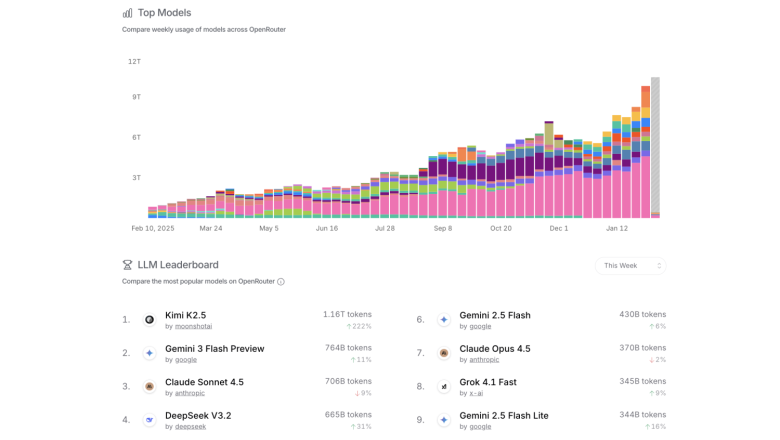Click the Claude Sonnet 4.5 icon

[x=149, y=386]
